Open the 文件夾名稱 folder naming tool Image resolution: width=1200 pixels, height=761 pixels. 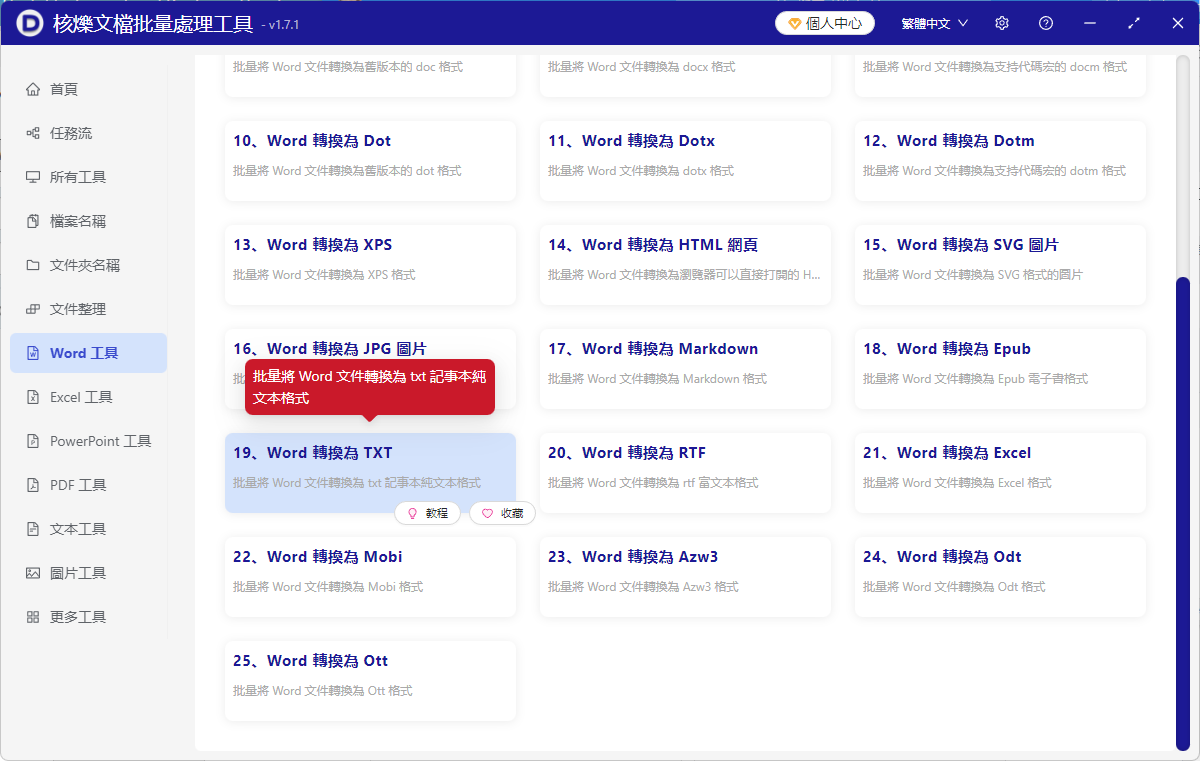click(88, 264)
